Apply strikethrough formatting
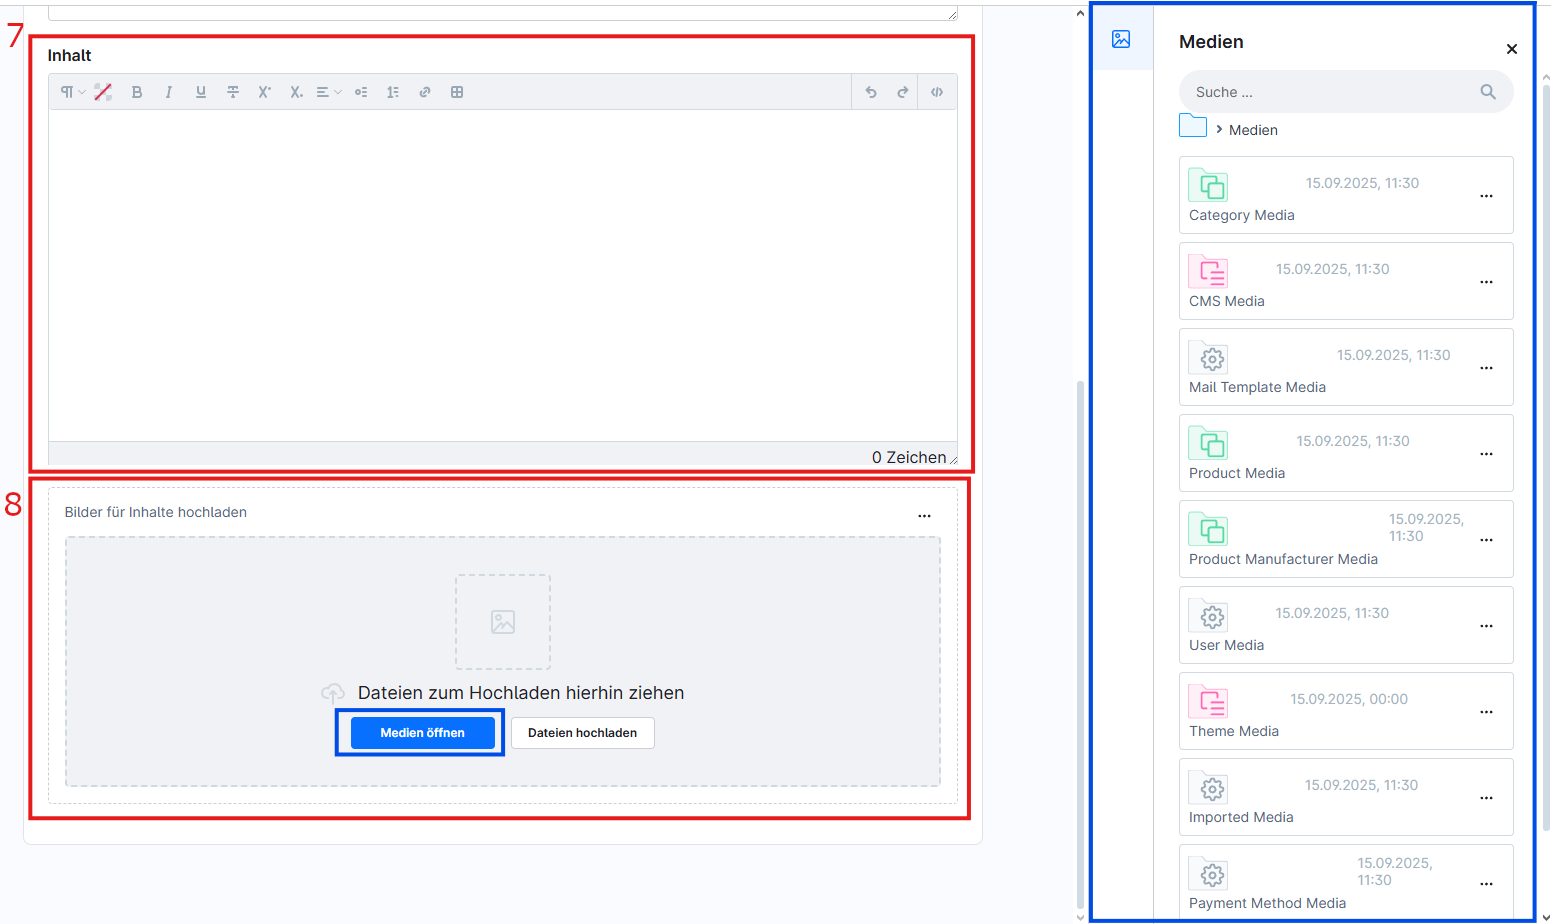 pos(233,92)
